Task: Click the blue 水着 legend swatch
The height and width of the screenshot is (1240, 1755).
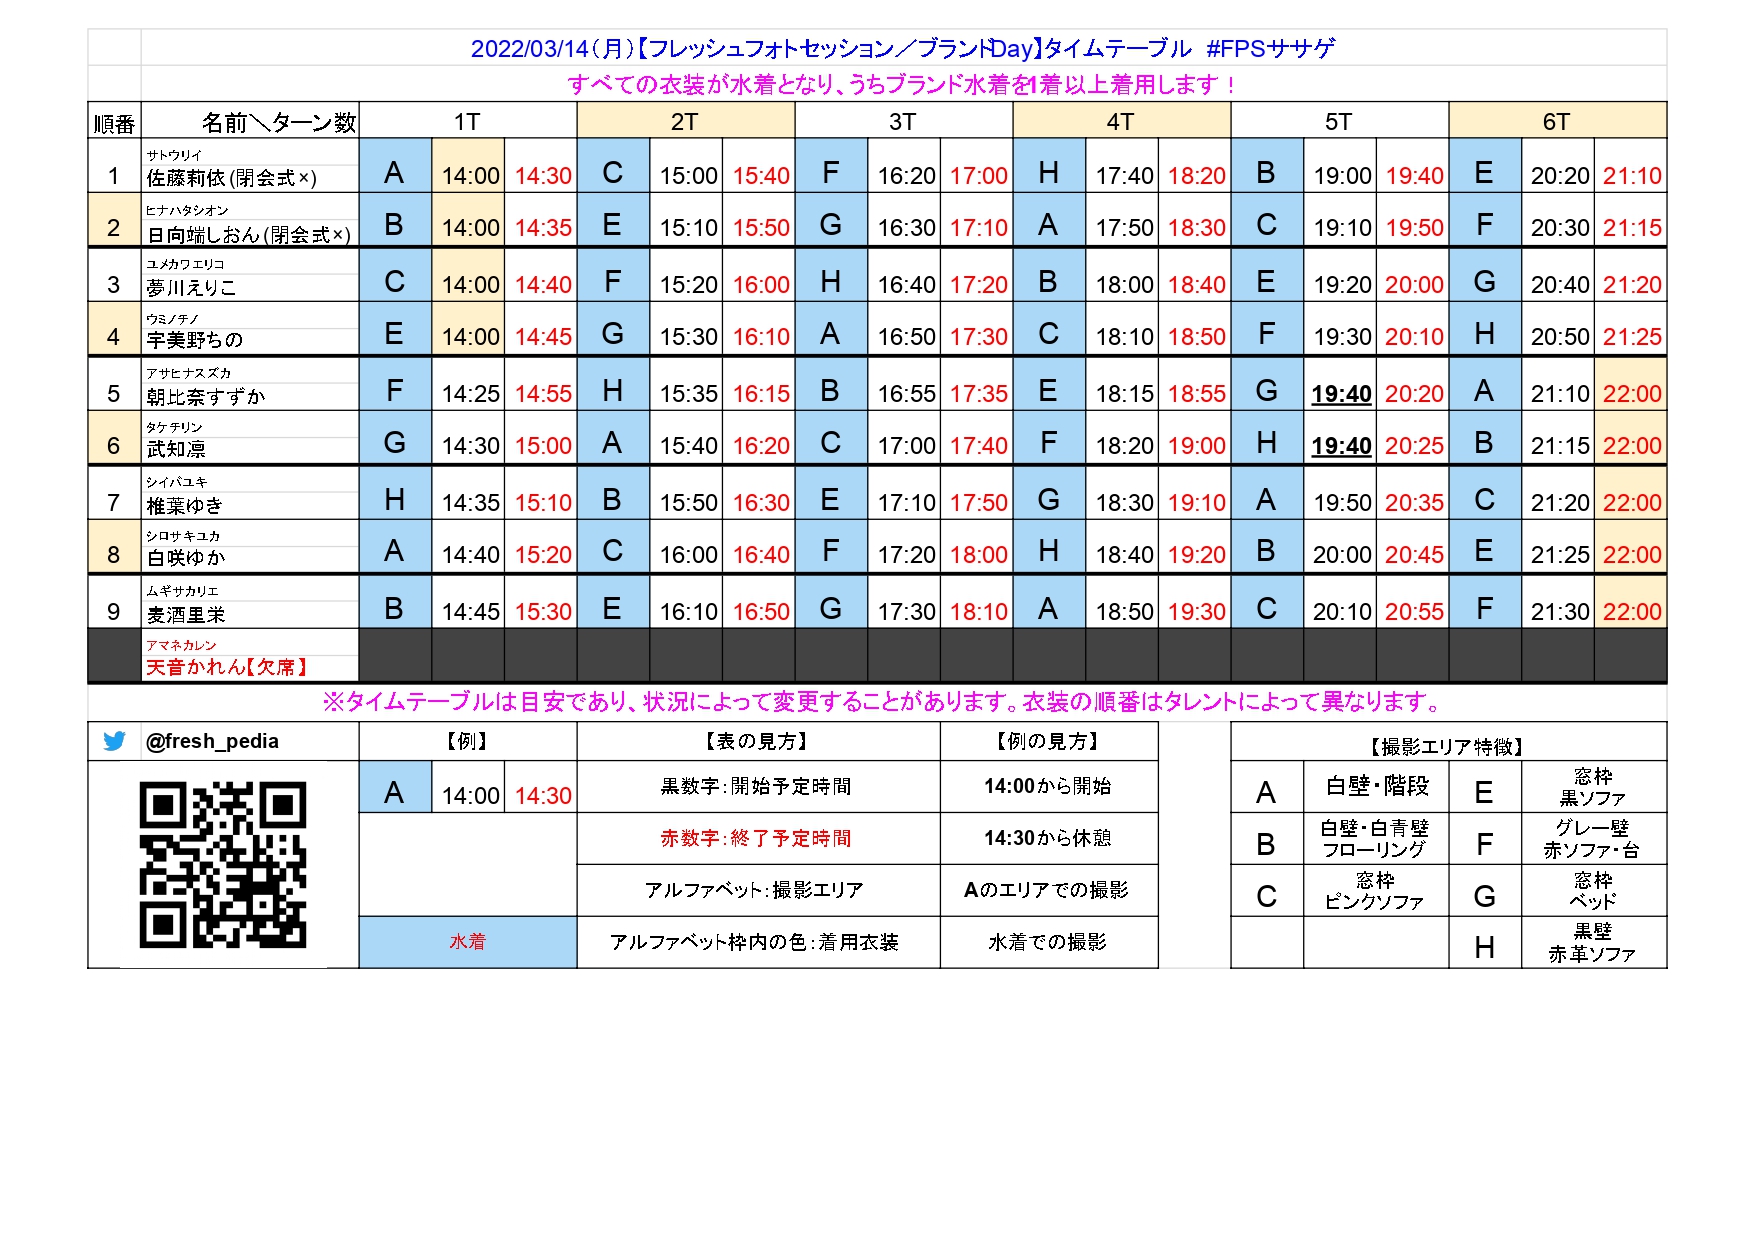Action: click(x=467, y=942)
